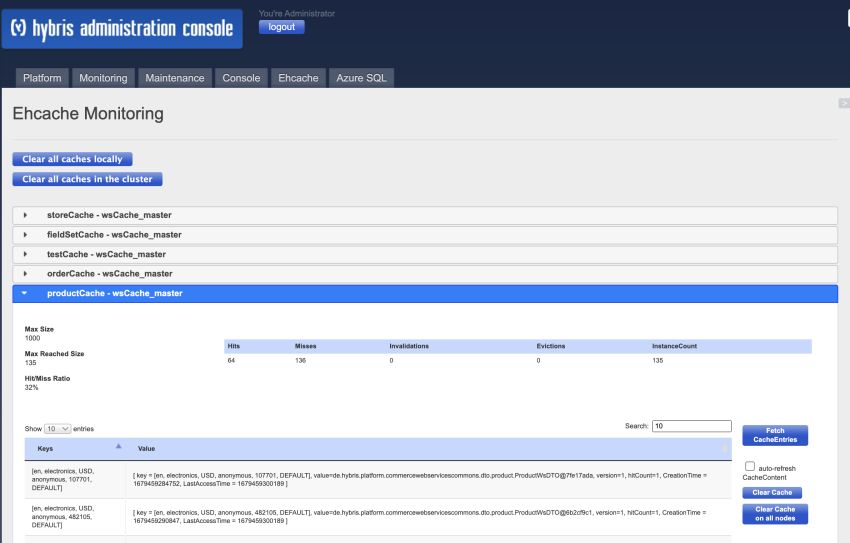The image size is (850, 543).
Task: Click the Fetch CacheEntries button
Action: 775,435
